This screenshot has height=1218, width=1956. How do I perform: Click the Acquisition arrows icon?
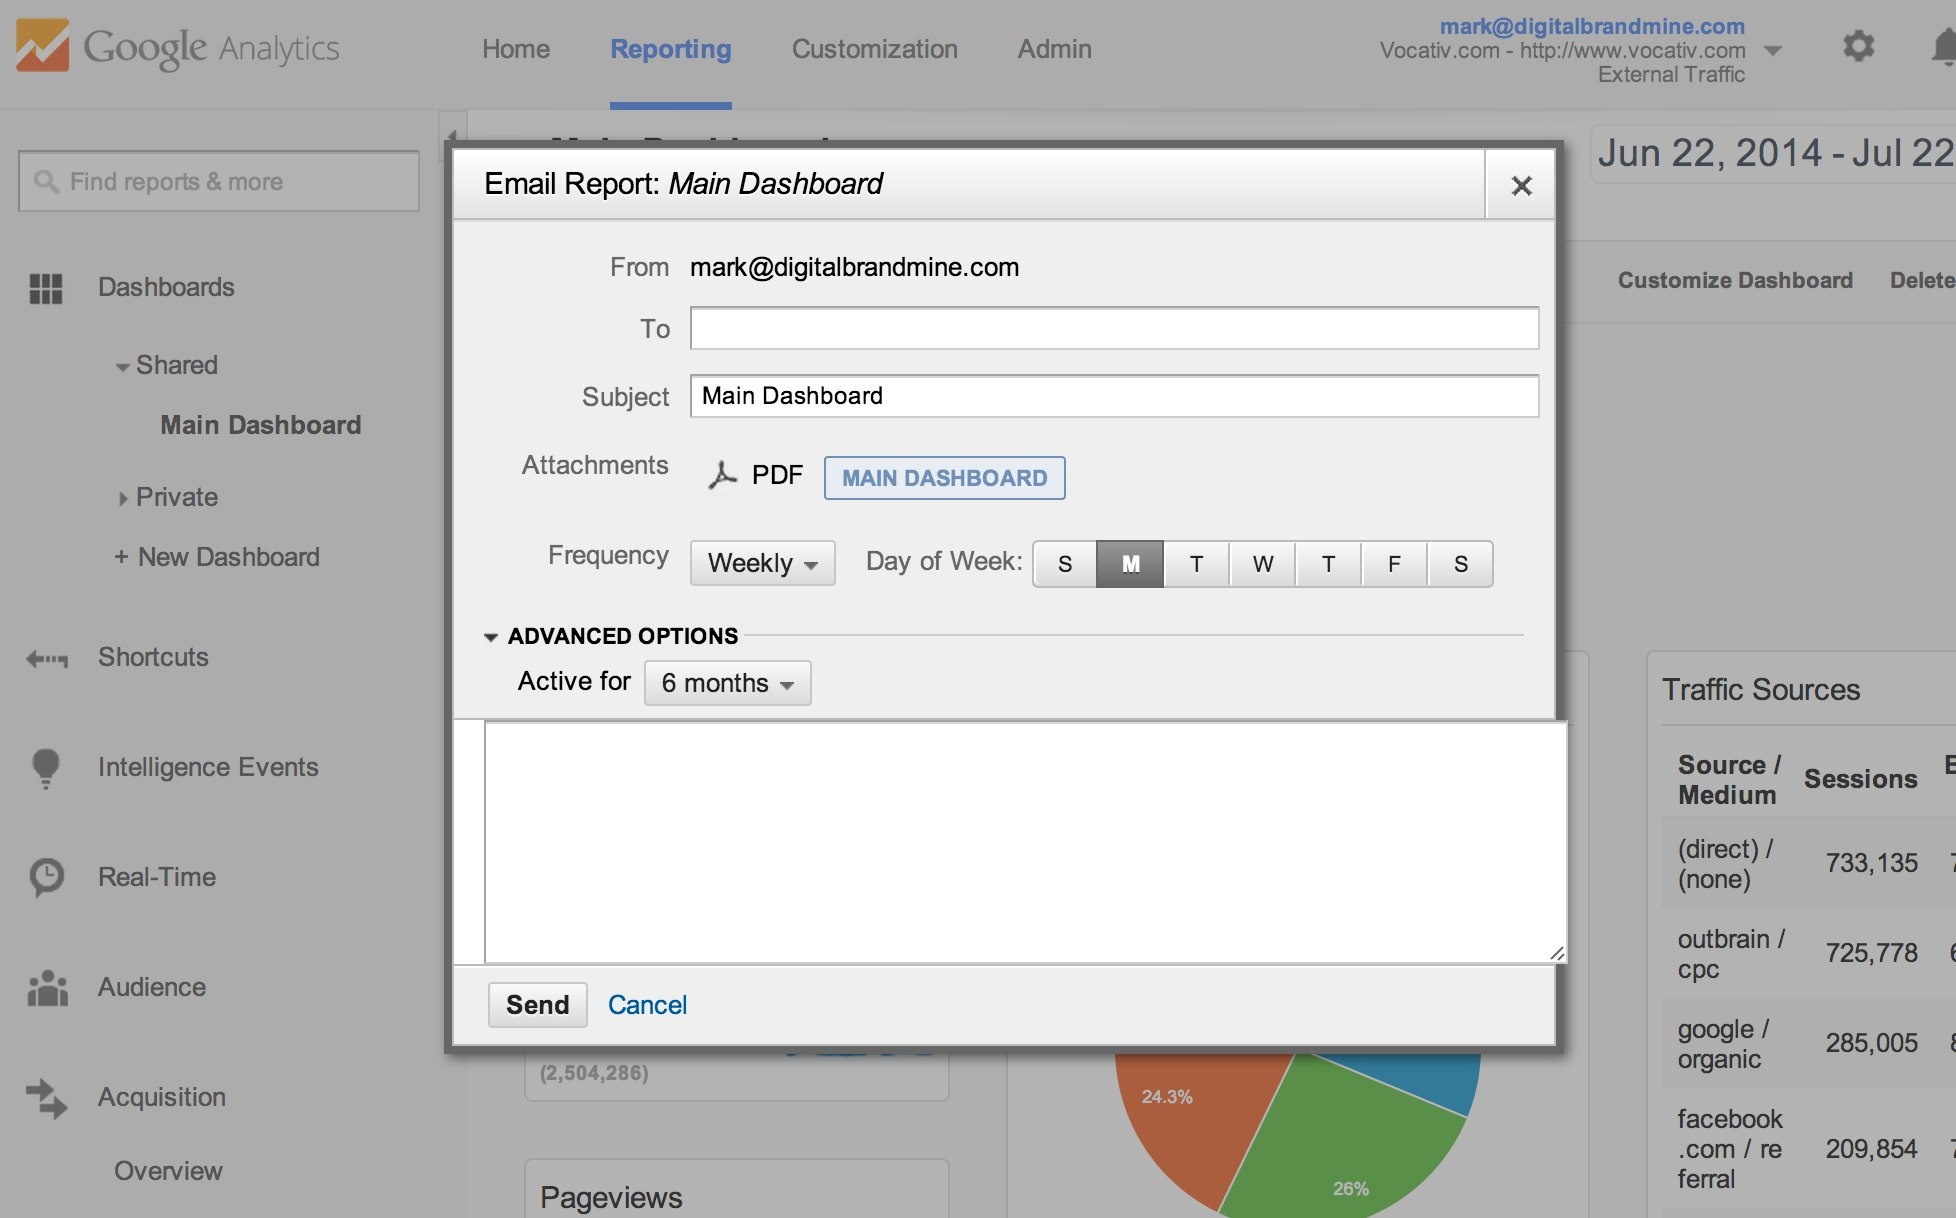pyautogui.click(x=46, y=1098)
